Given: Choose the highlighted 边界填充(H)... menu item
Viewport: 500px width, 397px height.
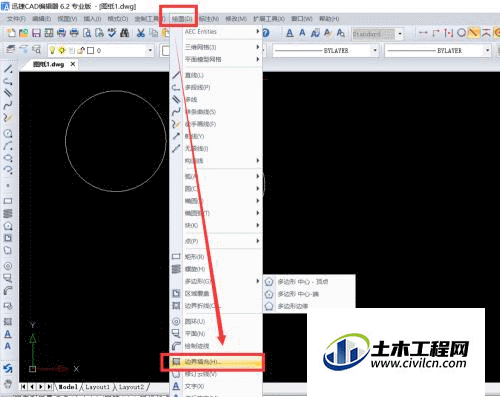Looking at the screenshot, I should pos(216,362).
